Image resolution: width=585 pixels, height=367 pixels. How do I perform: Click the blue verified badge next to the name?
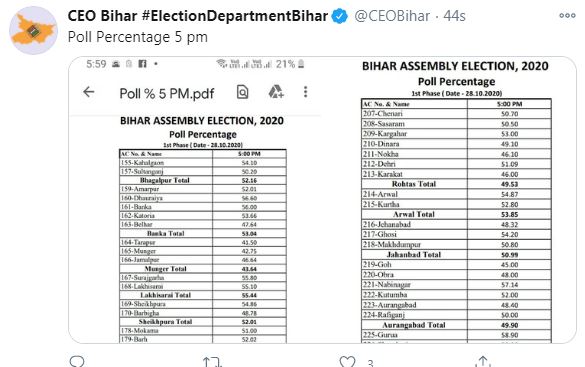pyautogui.click(x=340, y=16)
